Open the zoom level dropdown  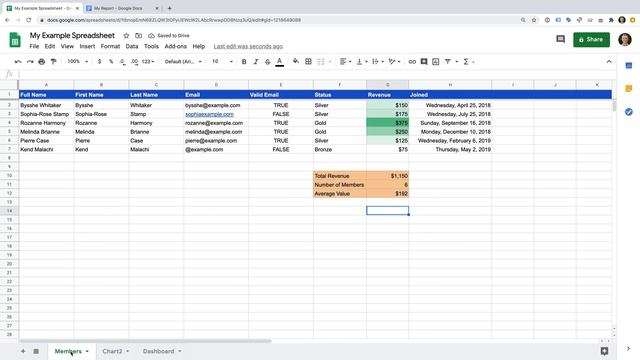click(x=78, y=62)
